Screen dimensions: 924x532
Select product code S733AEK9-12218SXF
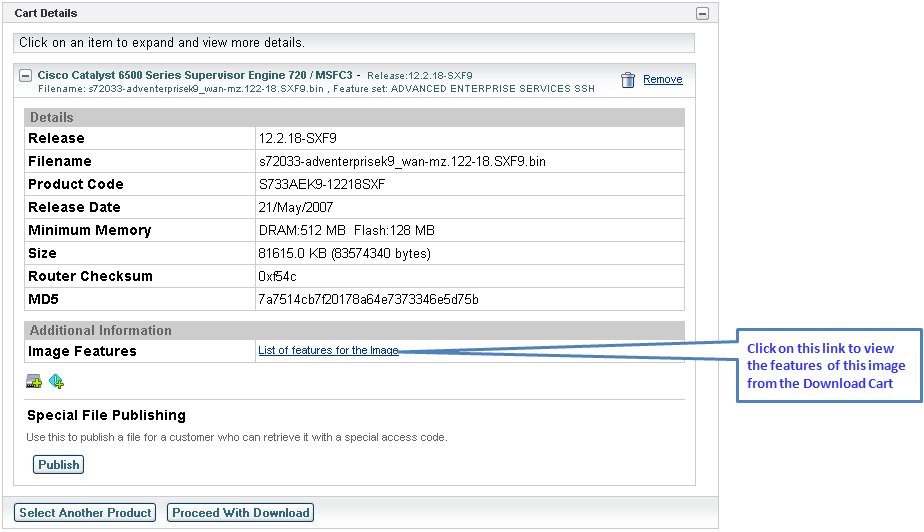point(322,184)
